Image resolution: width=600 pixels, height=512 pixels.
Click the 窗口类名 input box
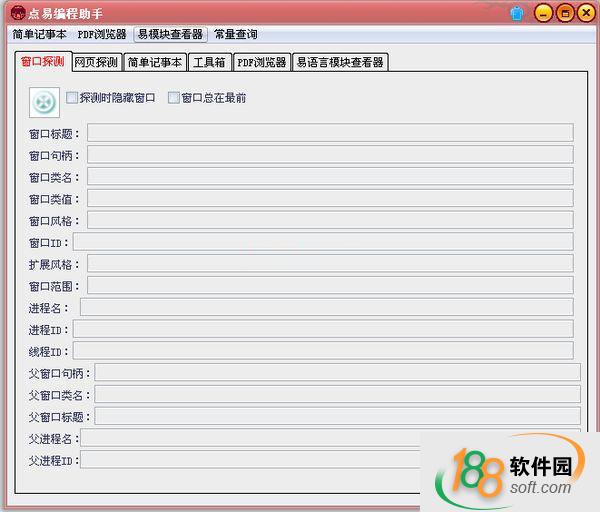pos(329,176)
